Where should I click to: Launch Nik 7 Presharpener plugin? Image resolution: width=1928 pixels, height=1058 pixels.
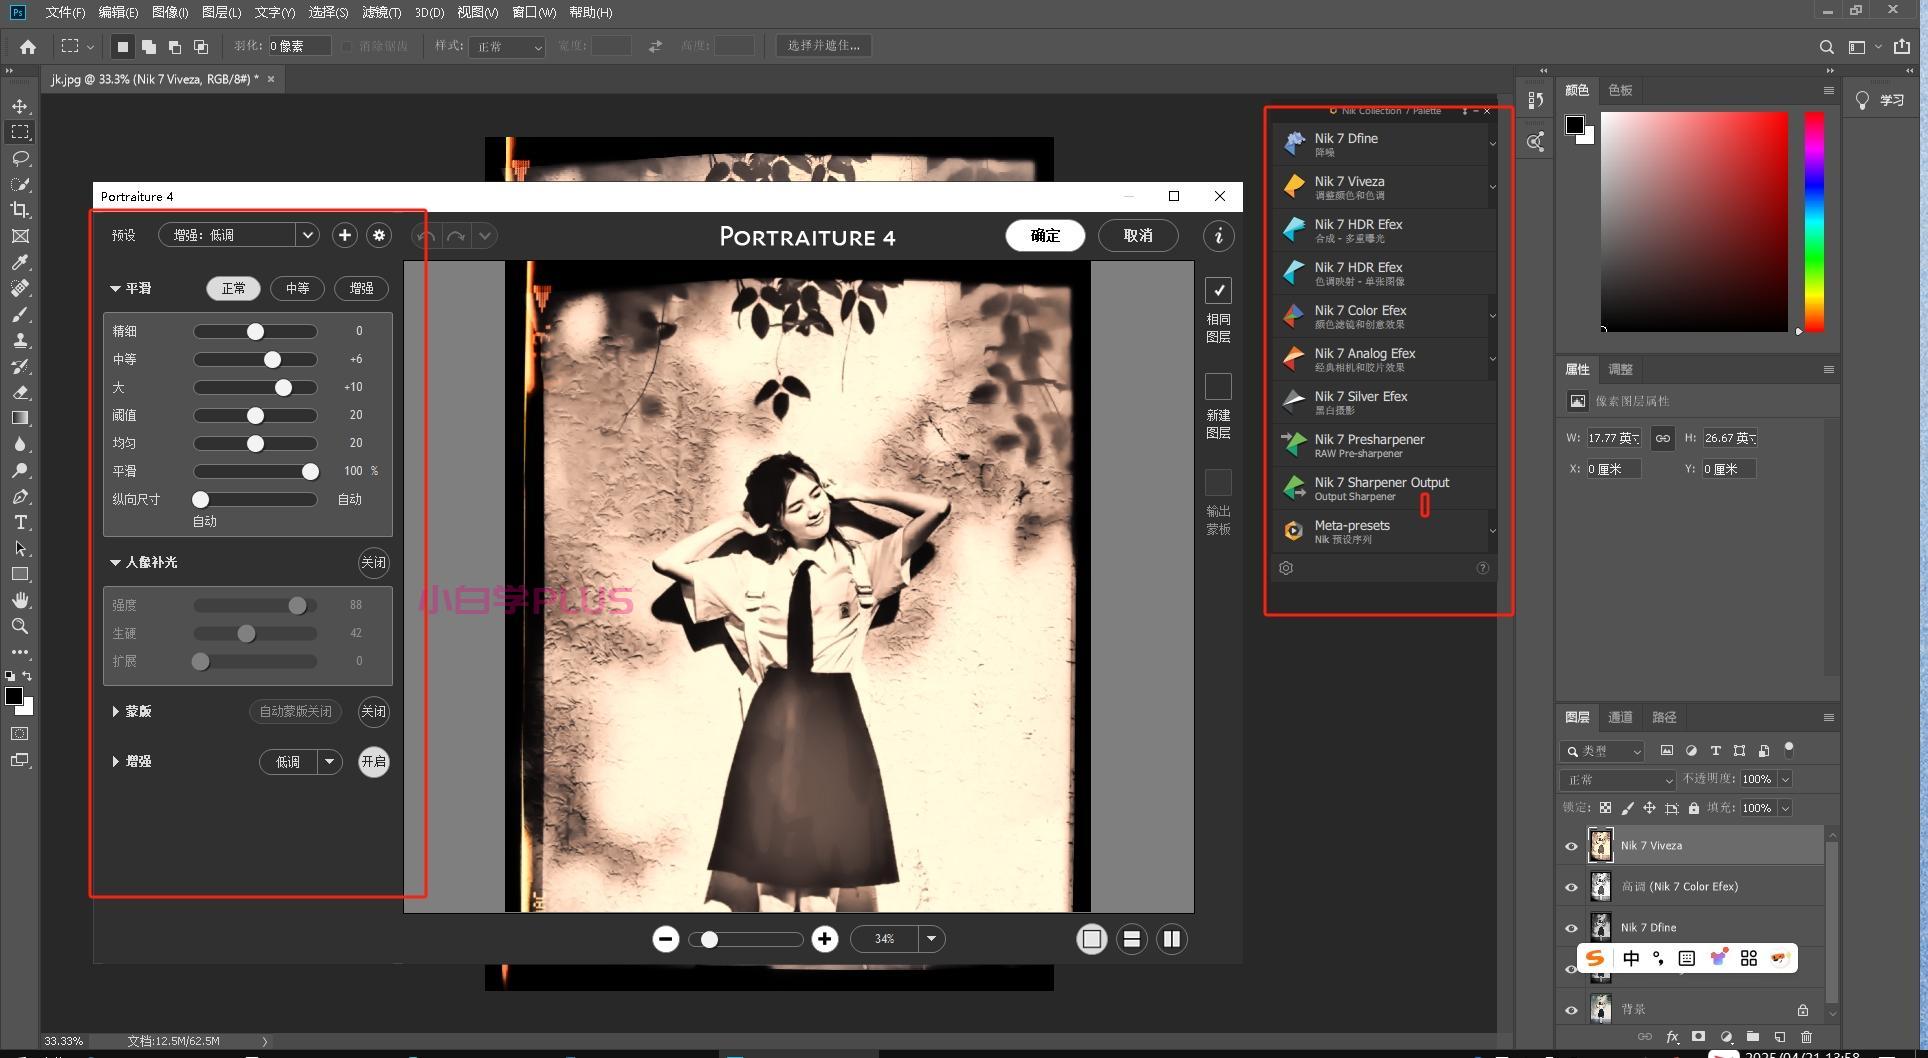pos(1383,445)
